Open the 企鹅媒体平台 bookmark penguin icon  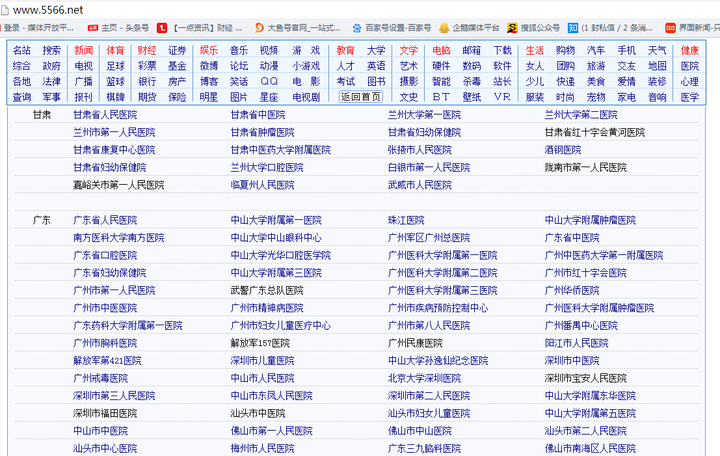(x=444, y=28)
